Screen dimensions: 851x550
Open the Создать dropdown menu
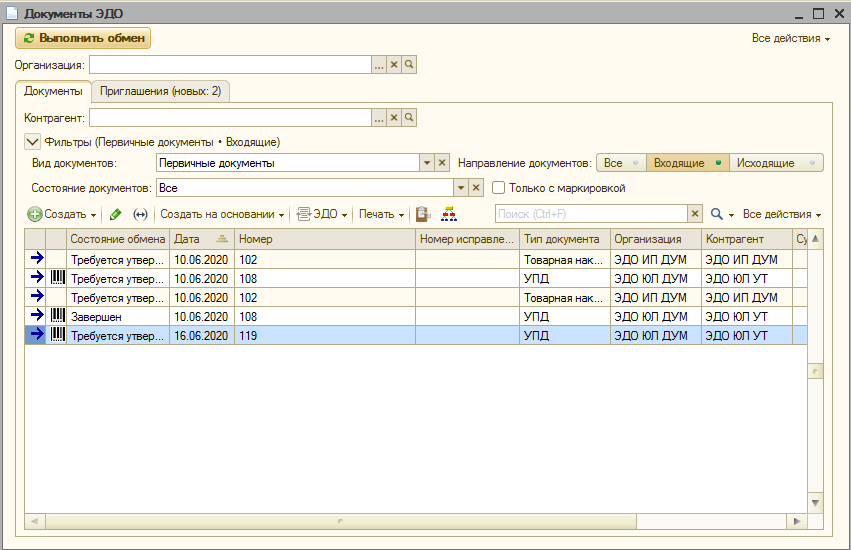point(62,214)
